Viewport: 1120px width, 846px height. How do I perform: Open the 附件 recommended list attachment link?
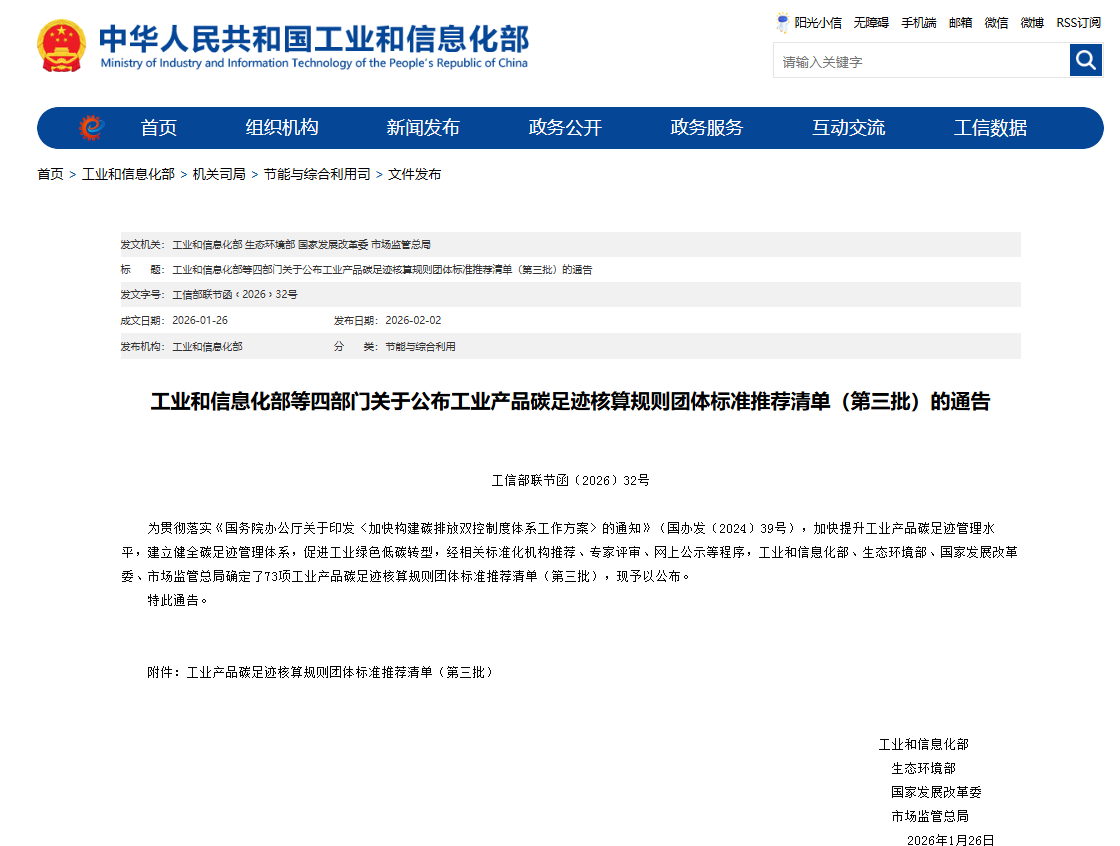point(340,673)
